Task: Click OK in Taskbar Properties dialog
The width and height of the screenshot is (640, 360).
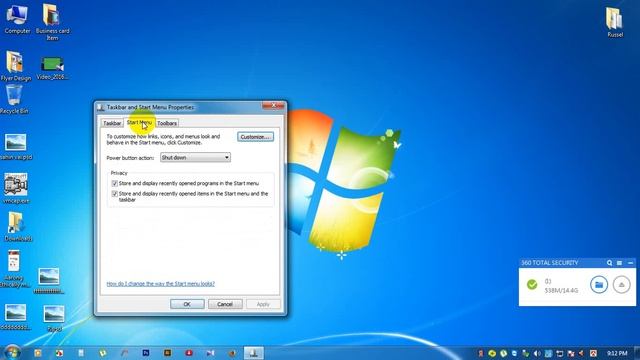Action: [187, 304]
